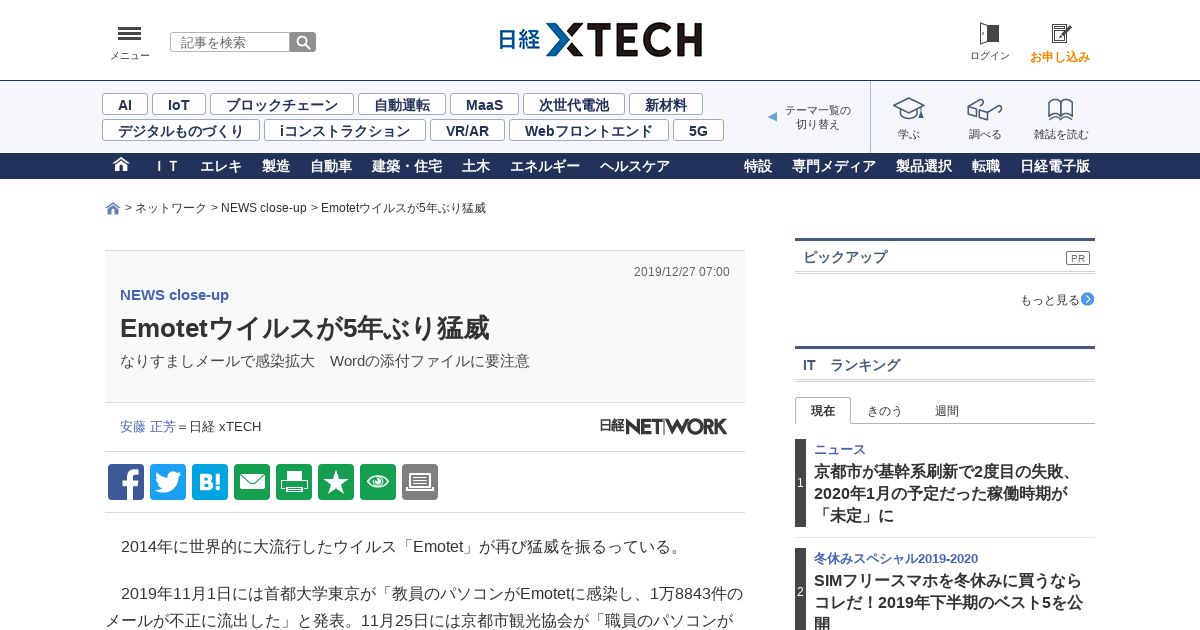Open the 土木 menu item

pyautogui.click(x=476, y=166)
